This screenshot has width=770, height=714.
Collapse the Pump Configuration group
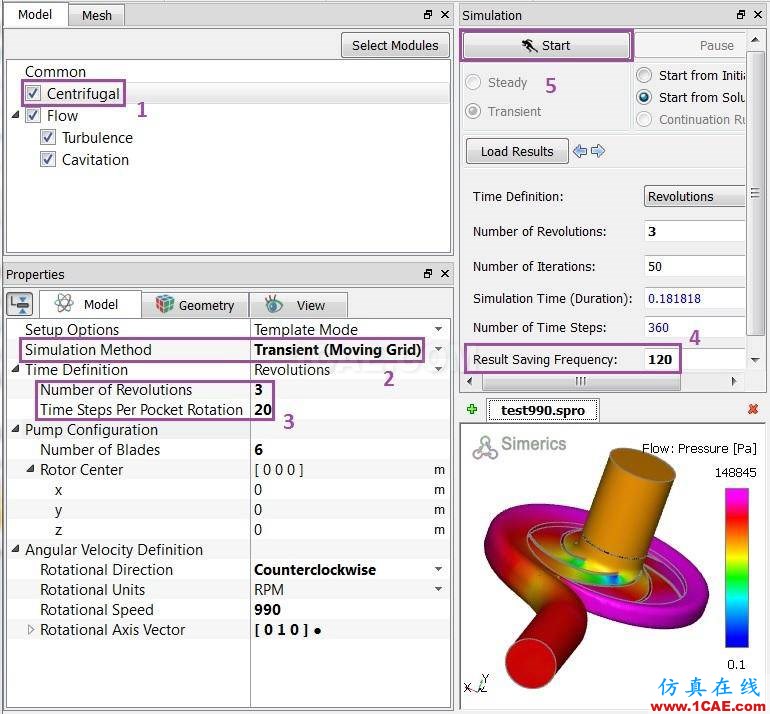[16, 429]
